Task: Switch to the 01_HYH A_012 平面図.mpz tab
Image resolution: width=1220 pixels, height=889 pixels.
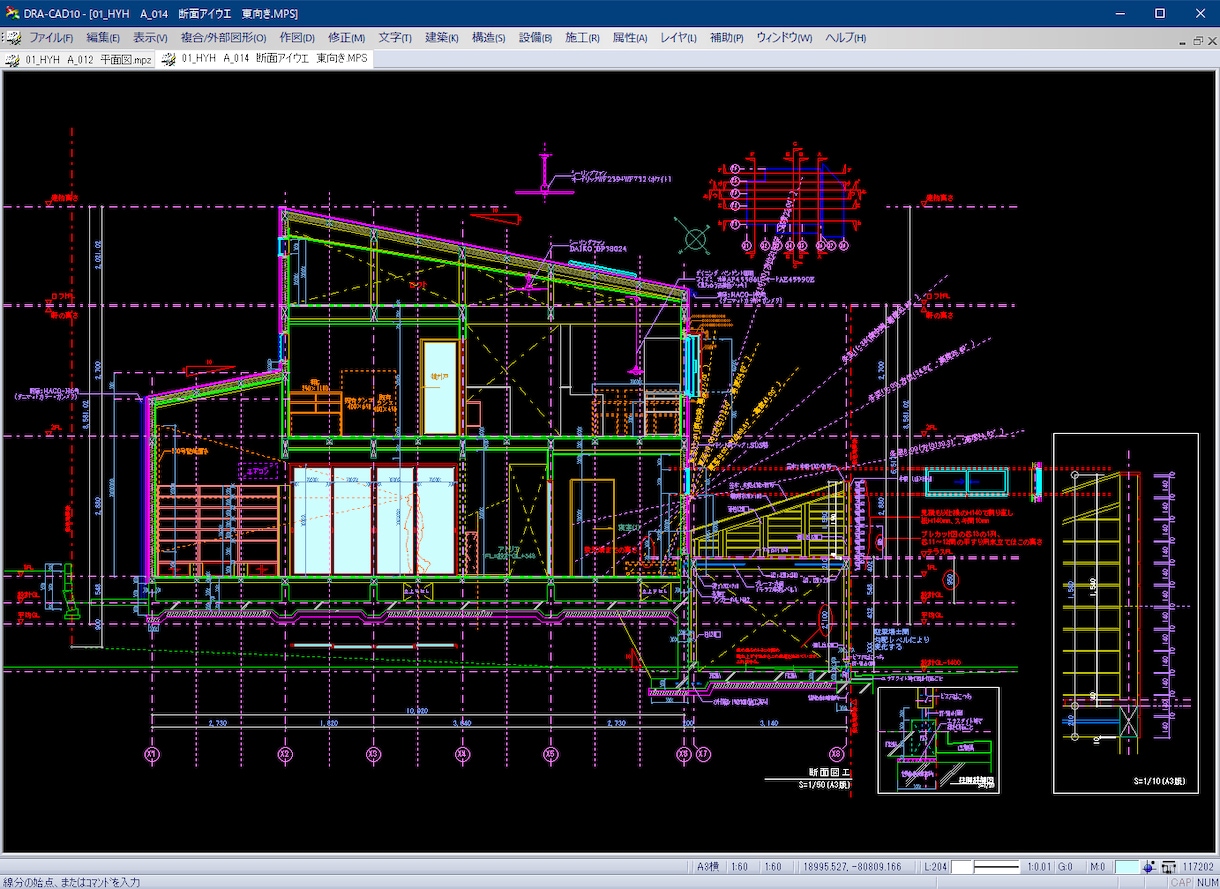Action: click(x=80, y=59)
